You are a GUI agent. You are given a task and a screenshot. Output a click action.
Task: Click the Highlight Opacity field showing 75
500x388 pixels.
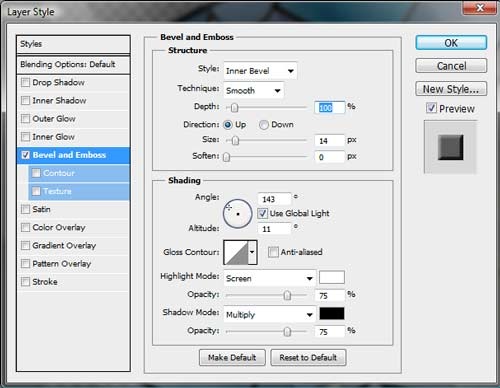[329, 295]
